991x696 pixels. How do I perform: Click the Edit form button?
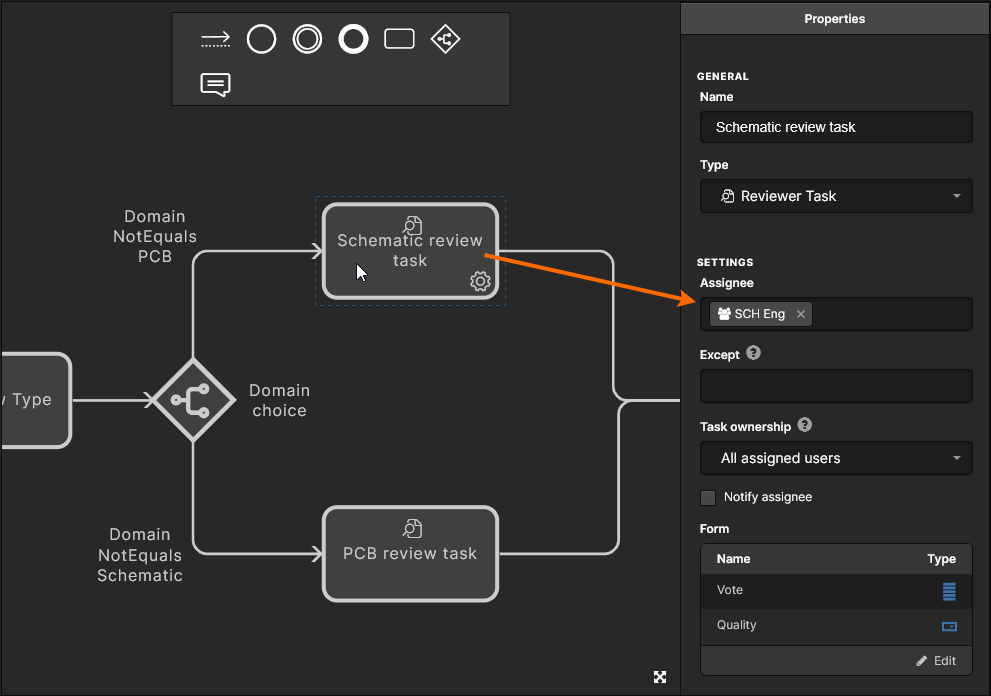coord(936,661)
